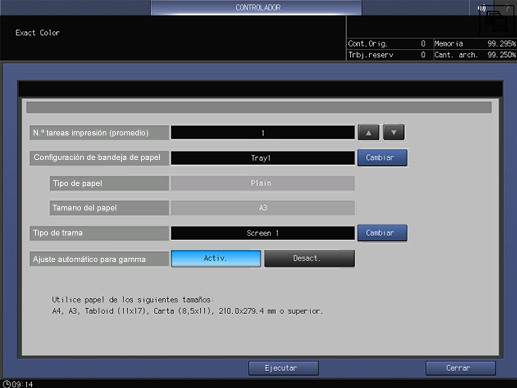The width and height of the screenshot is (517, 388).
Task: Click the 'Utilice papel de los siguientes tamaños' note
Action: 132,300
